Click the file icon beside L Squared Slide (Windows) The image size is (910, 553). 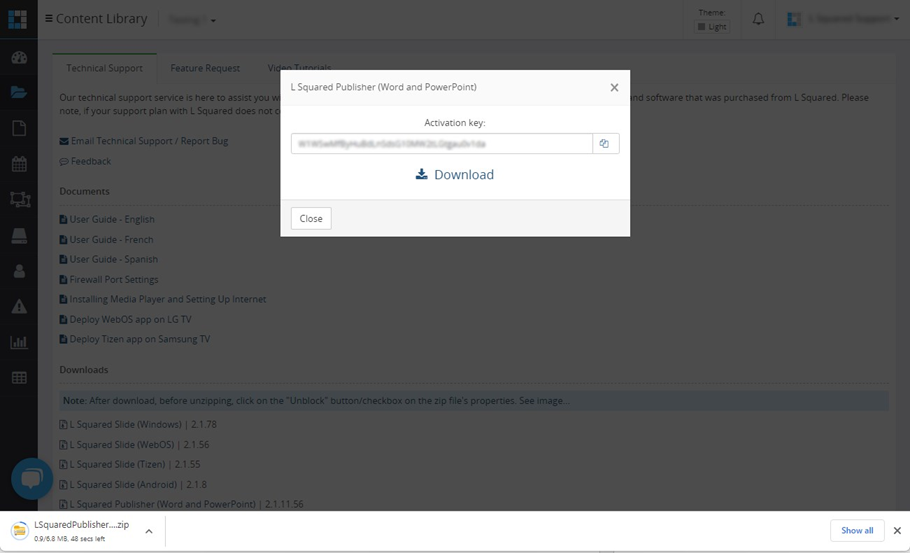(x=63, y=425)
